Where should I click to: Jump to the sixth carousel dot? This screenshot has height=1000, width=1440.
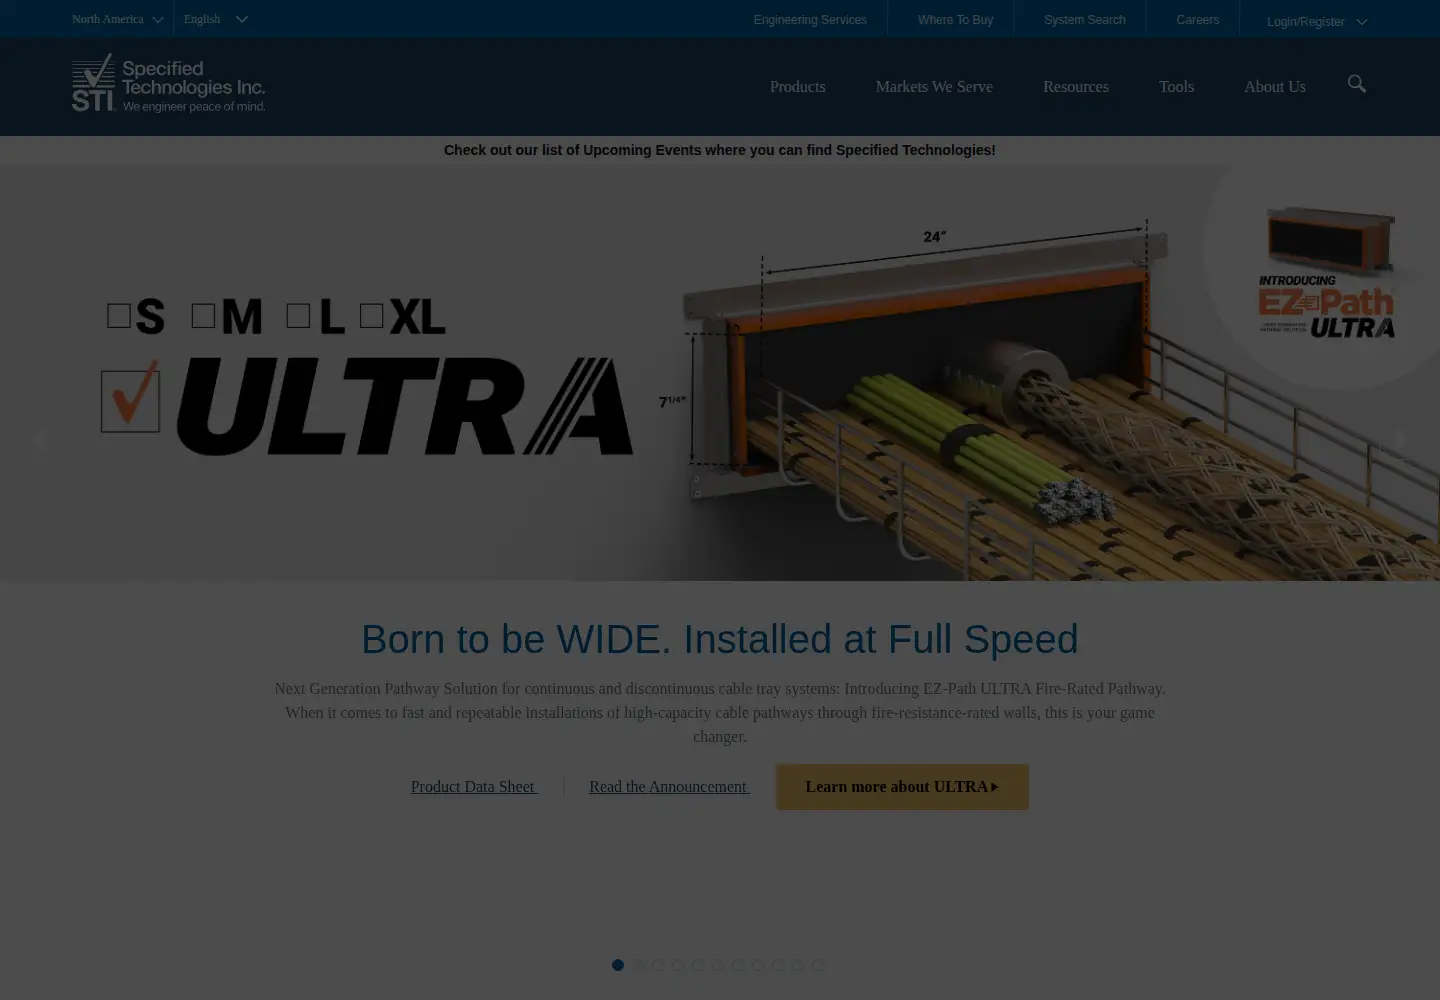718,965
